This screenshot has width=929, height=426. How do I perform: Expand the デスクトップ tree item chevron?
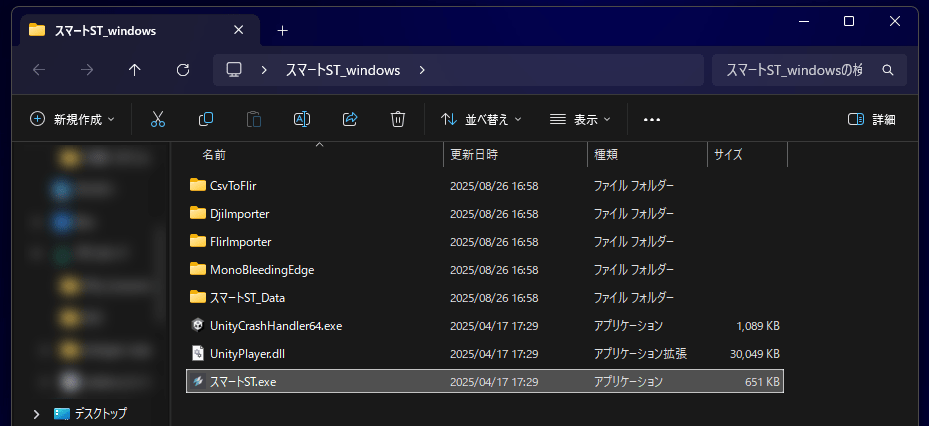point(37,413)
